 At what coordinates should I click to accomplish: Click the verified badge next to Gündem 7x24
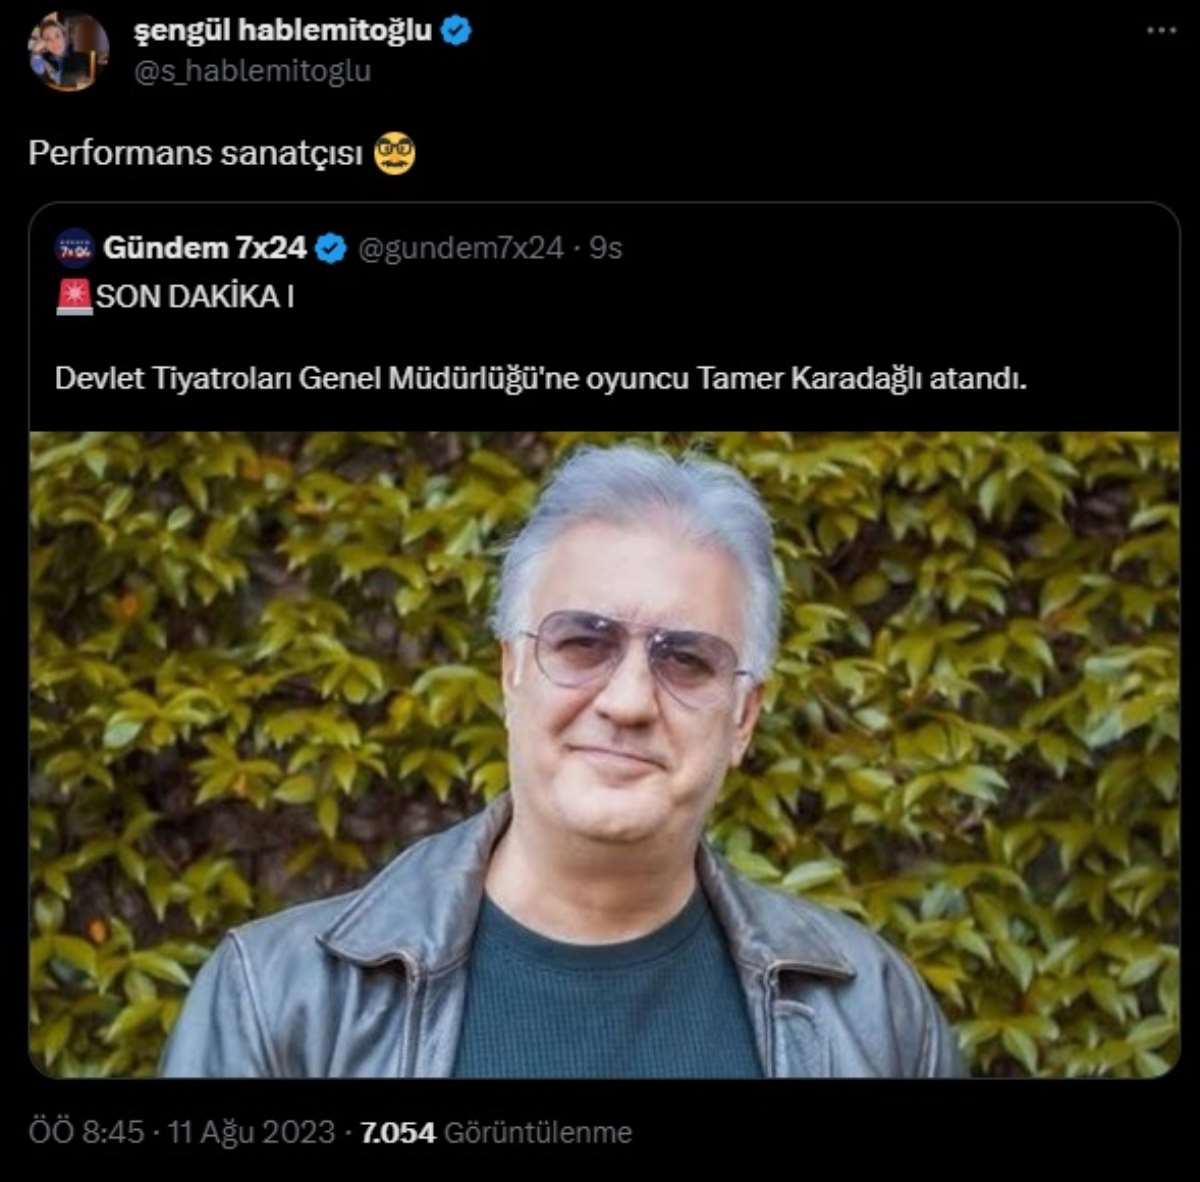[x=331, y=248]
